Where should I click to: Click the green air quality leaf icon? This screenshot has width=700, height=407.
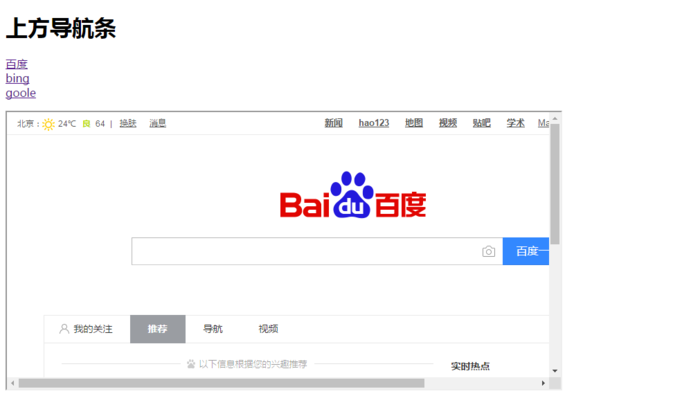[87, 124]
